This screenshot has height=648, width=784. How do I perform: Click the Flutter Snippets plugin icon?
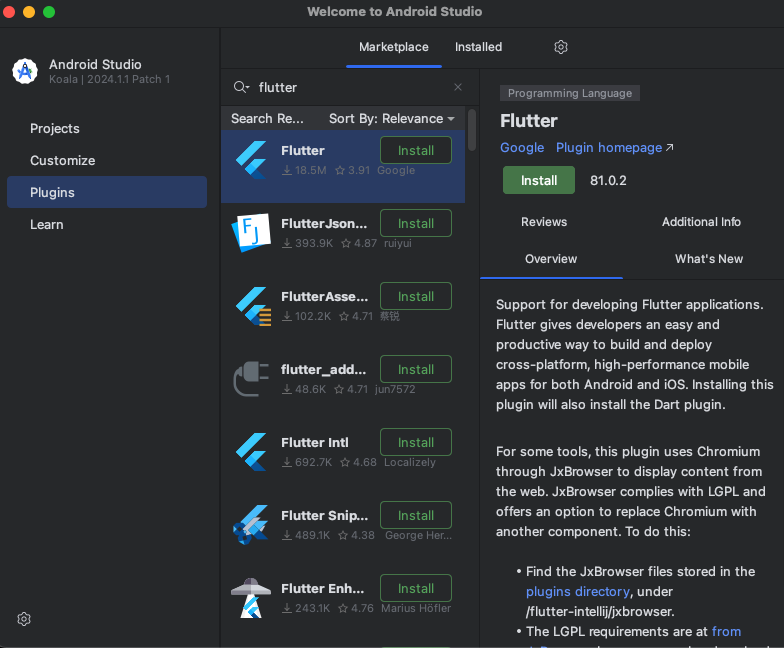coord(251,524)
